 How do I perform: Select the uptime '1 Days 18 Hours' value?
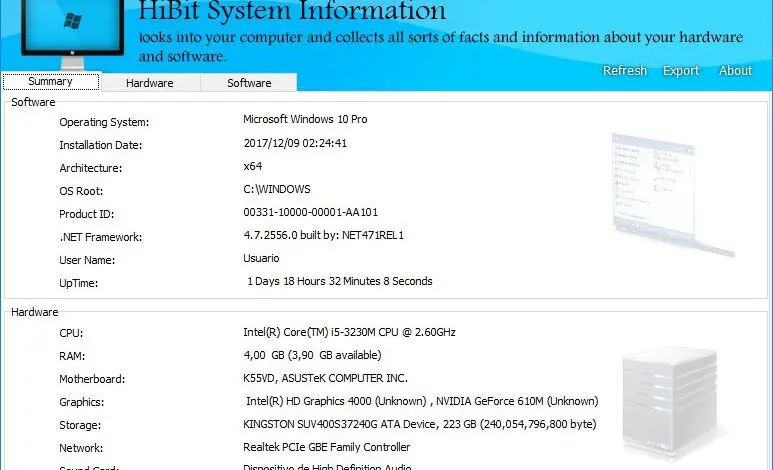340,281
